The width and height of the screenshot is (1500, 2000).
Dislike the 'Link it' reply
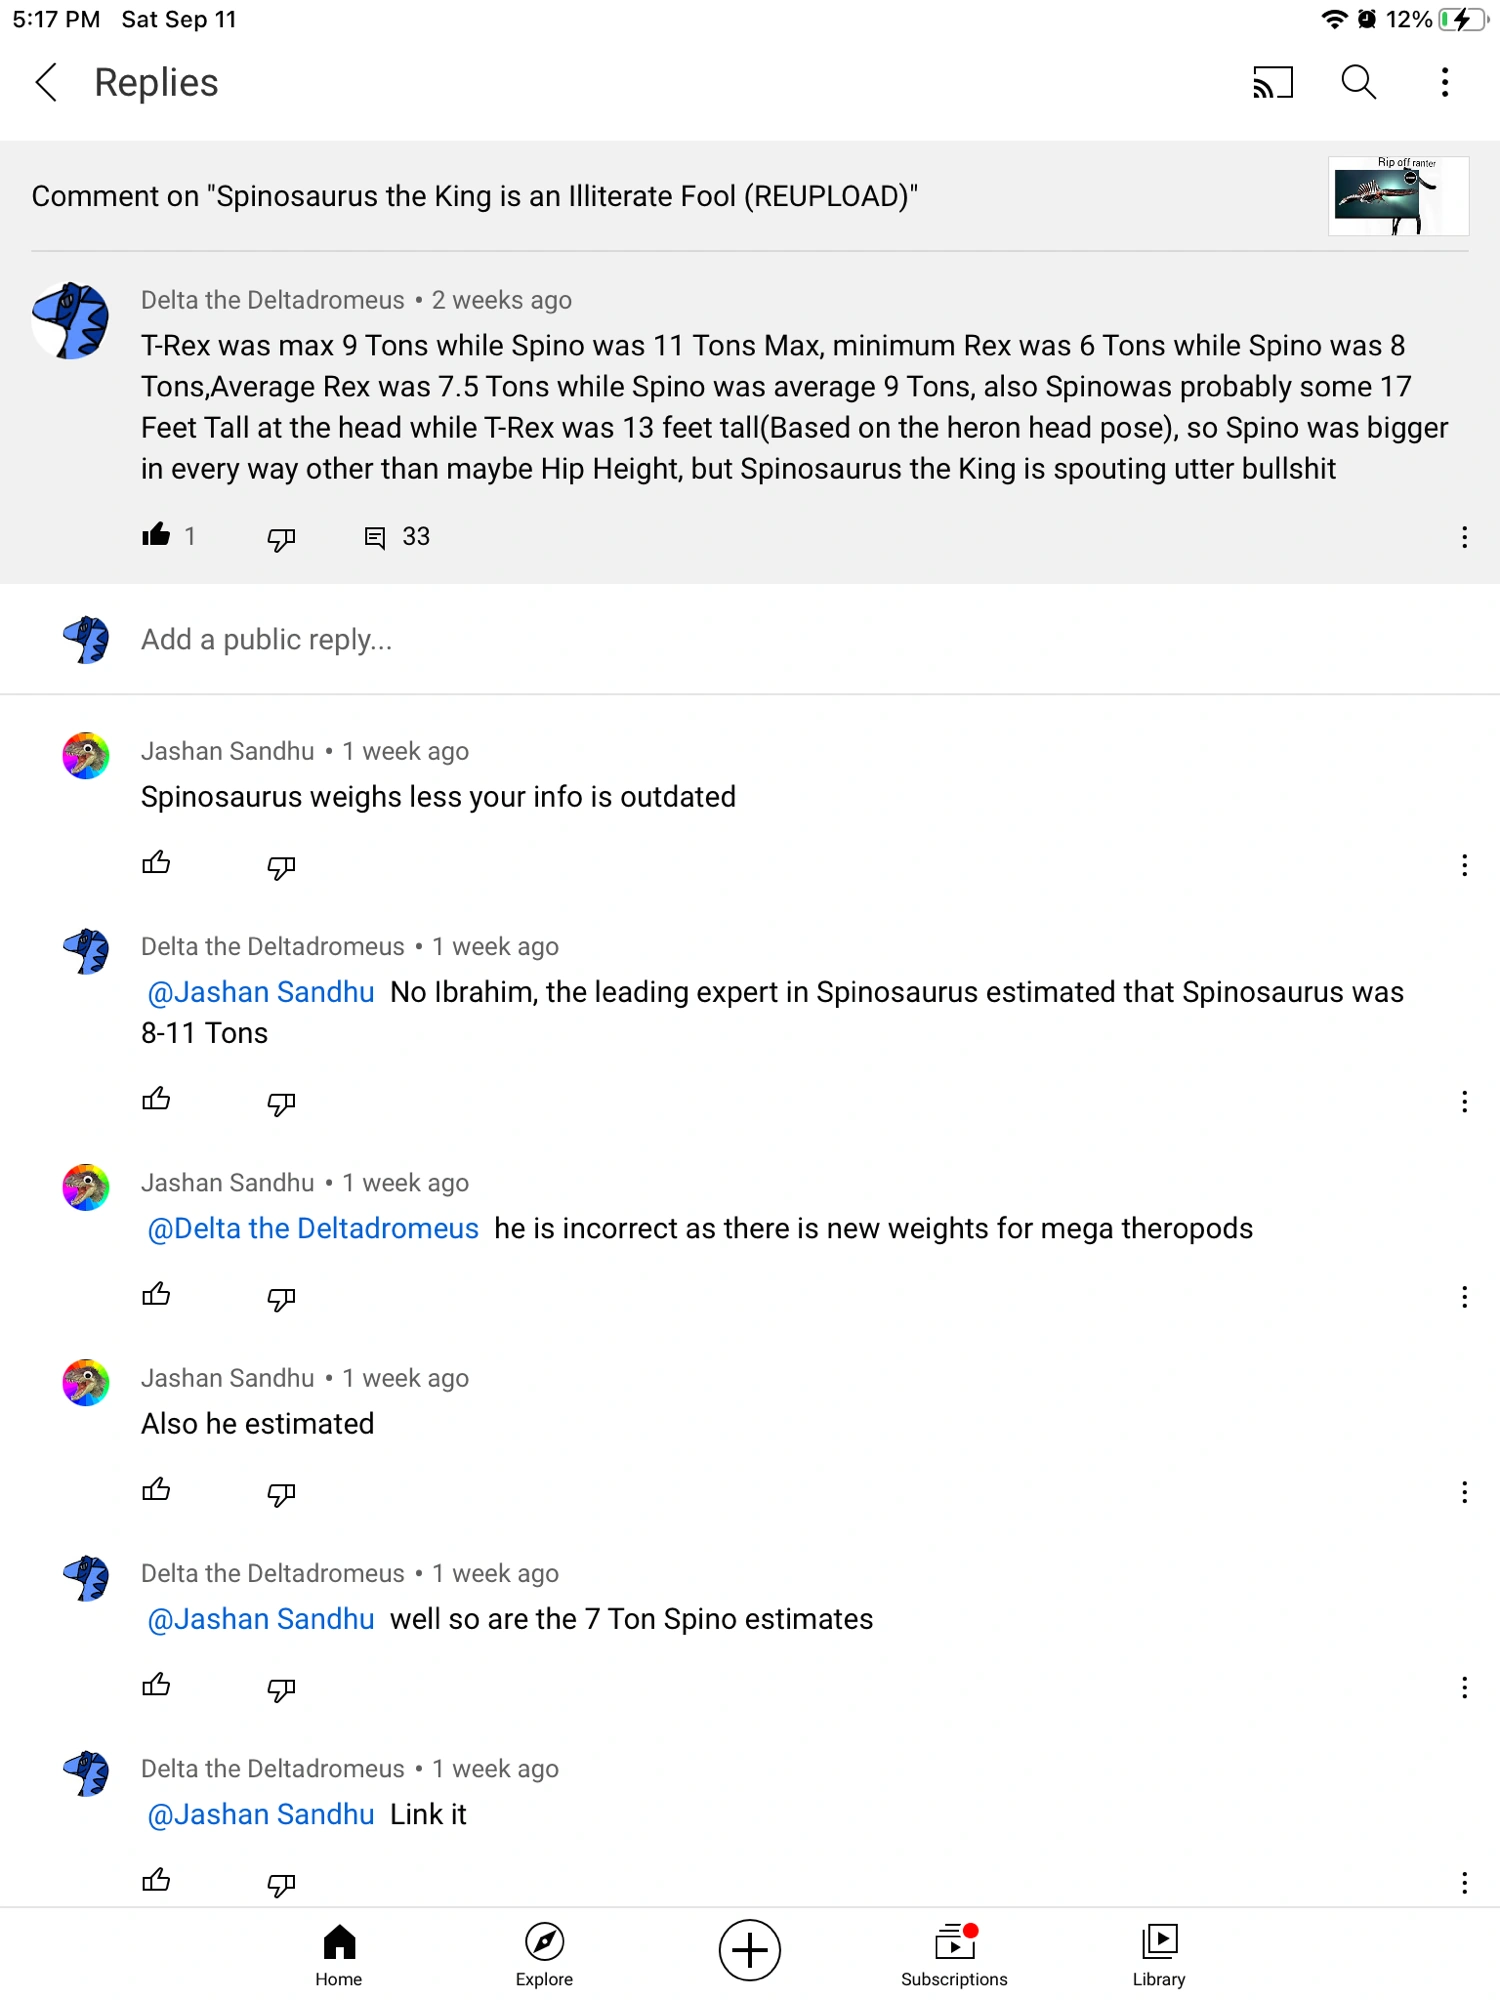pos(281,1882)
